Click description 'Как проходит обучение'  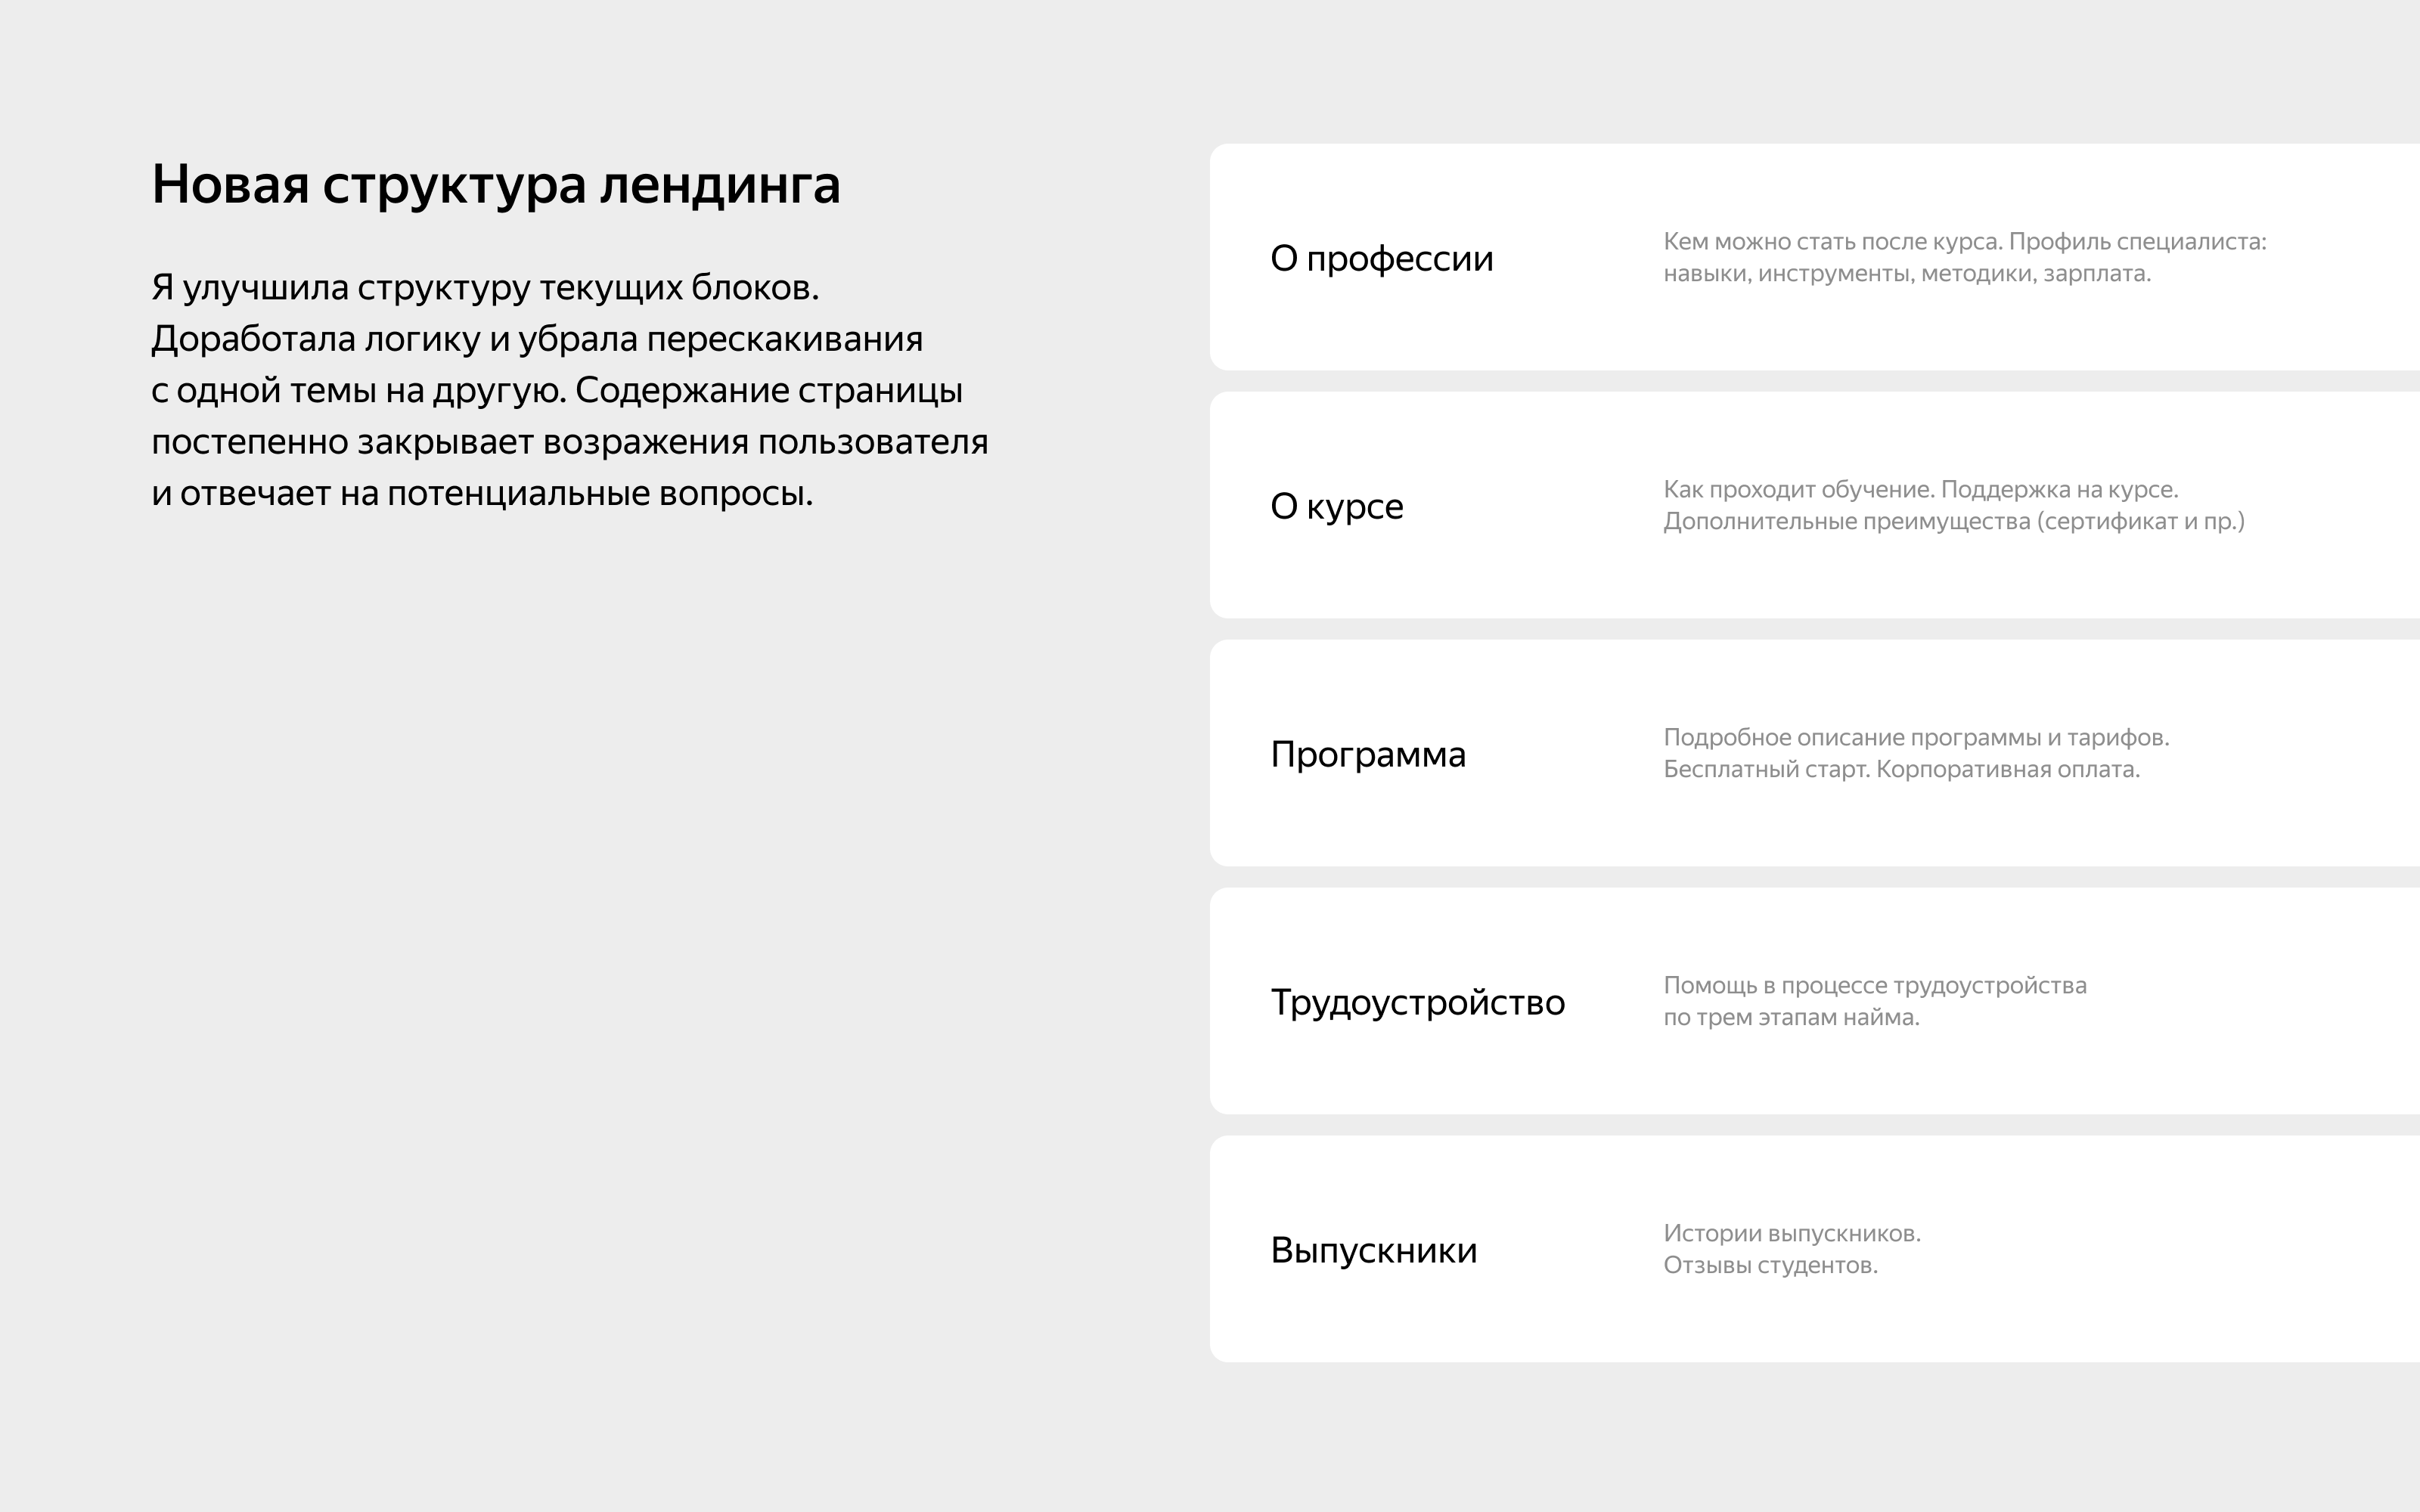pyautogui.click(x=1920, y=490)
